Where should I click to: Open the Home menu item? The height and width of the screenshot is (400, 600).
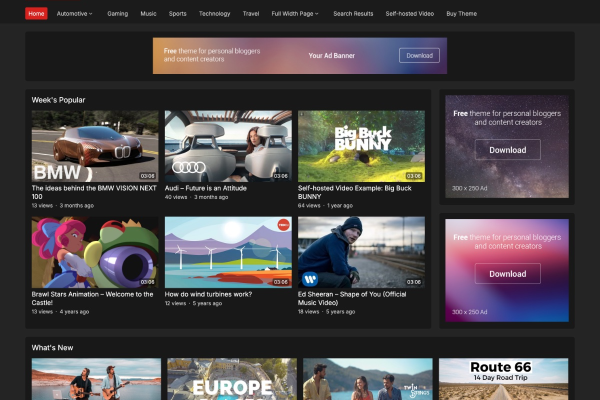tap(36, 13)
